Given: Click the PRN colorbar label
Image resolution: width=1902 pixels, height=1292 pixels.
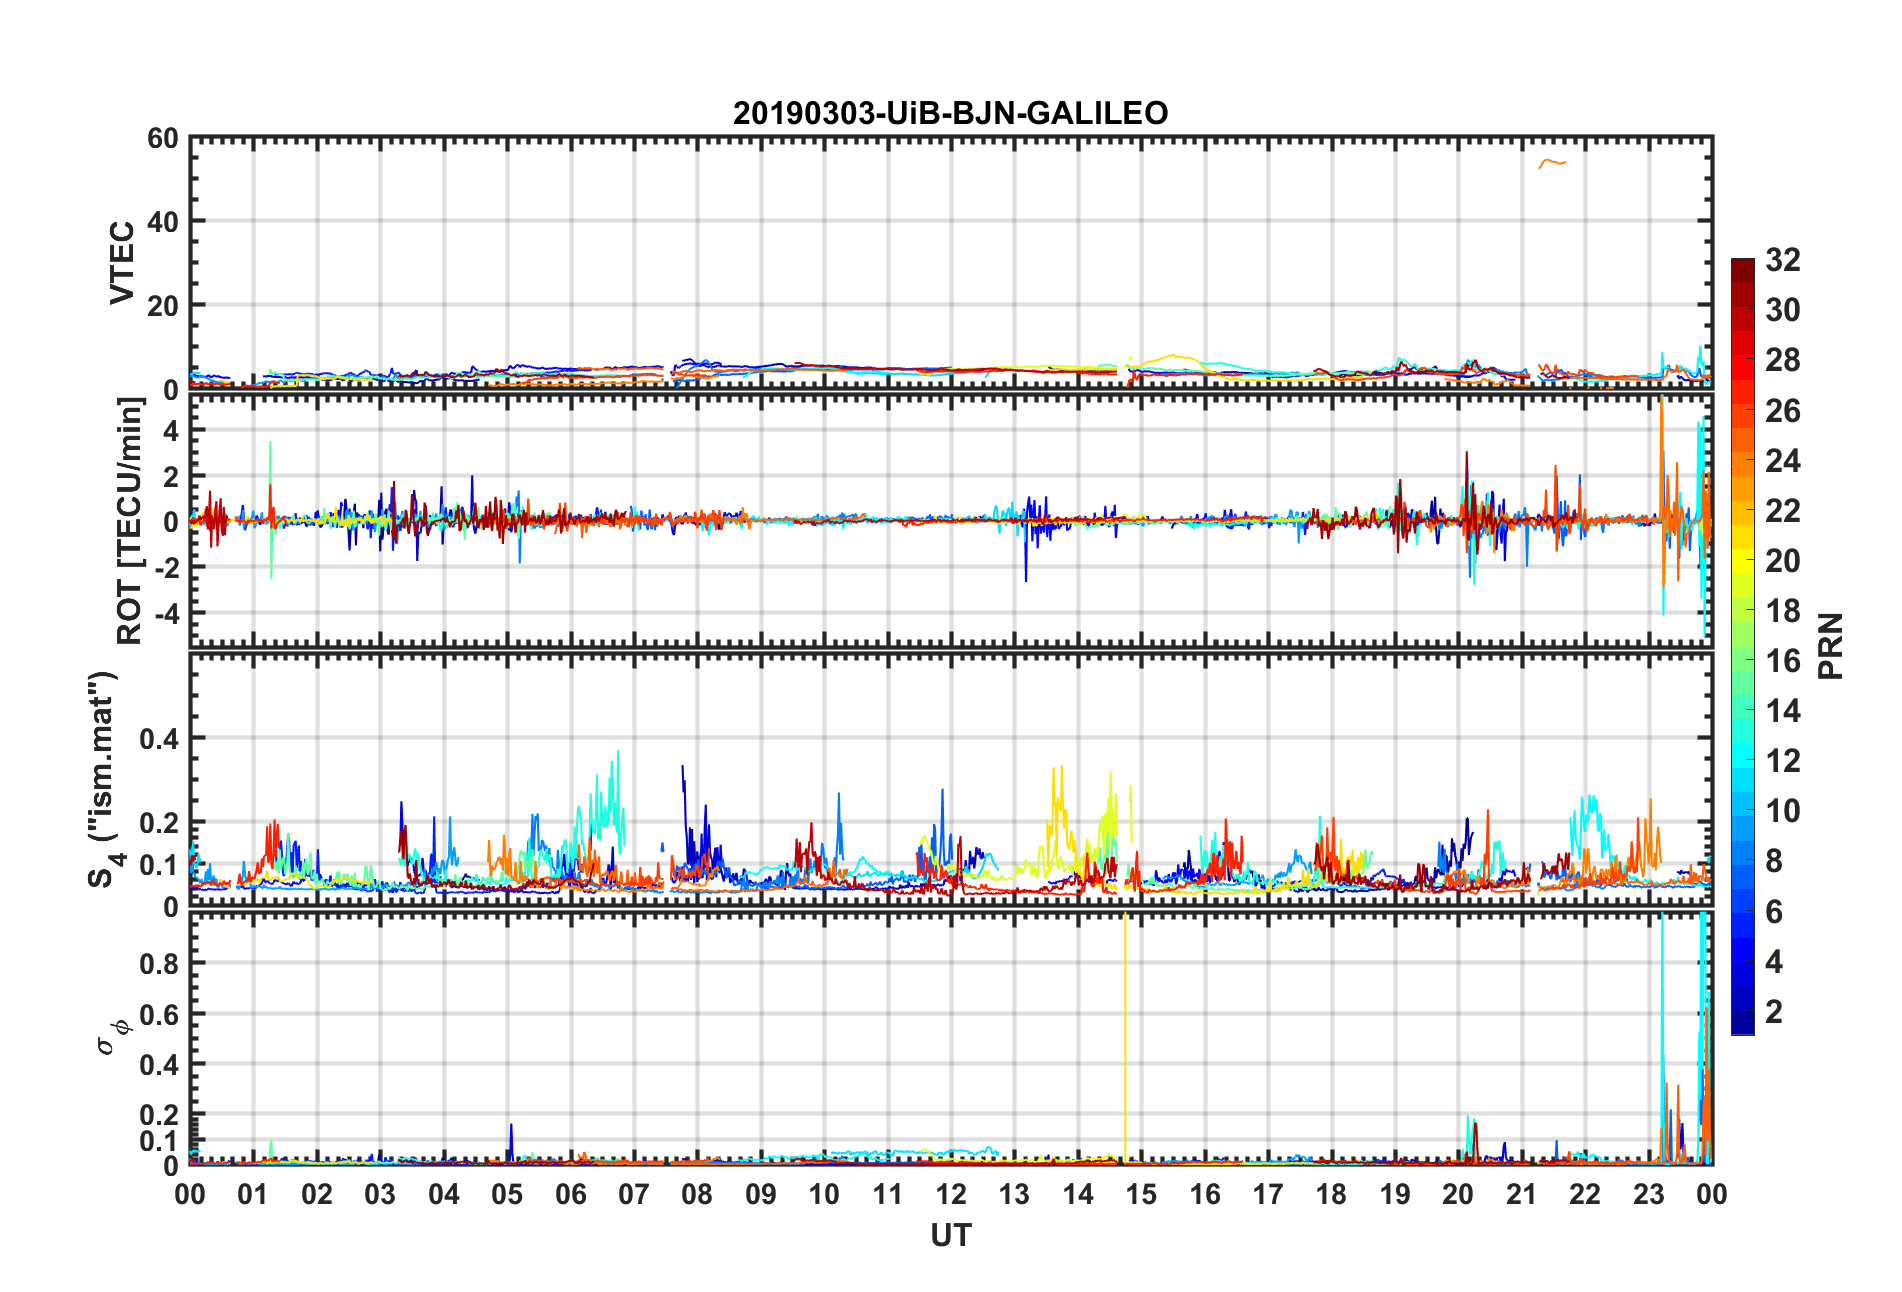Looking at the screenshot, I should coord(1830,646).
